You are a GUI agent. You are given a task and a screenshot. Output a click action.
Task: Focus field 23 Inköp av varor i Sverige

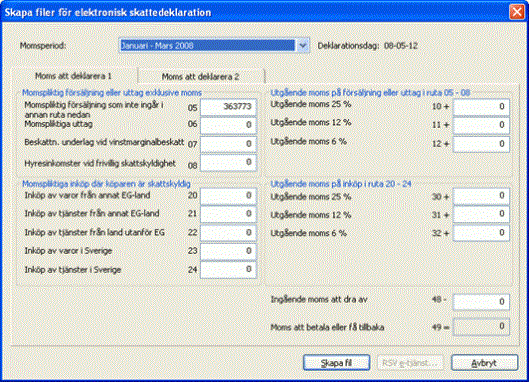pyautogui.click(x=228, y=251)
